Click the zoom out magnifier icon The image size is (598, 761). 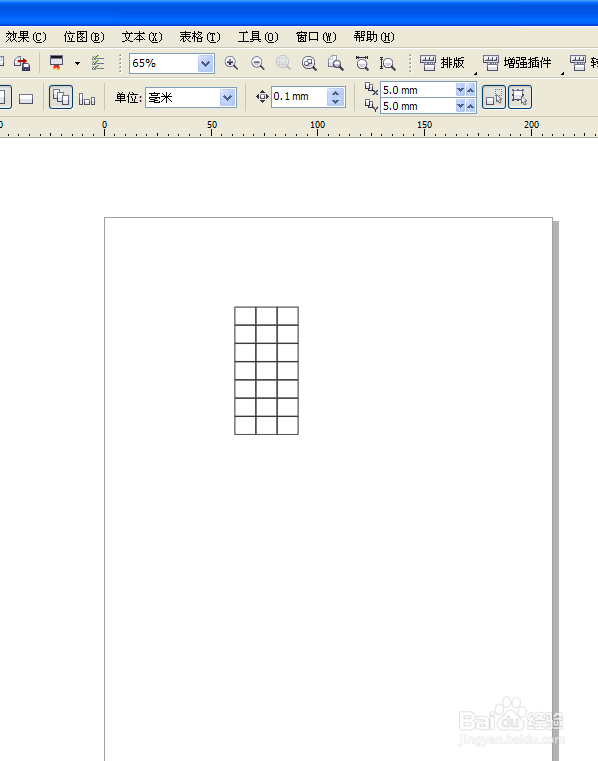(x=257, y=63)
